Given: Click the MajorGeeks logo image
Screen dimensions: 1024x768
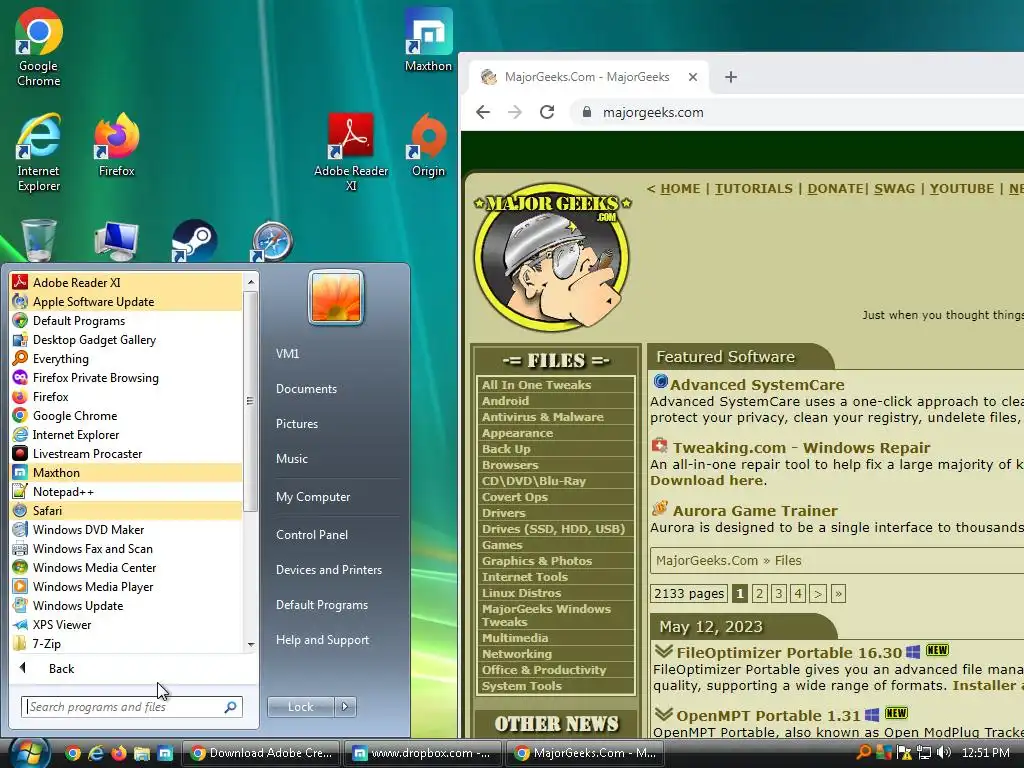Looking at the screenshot, I should click(x=552, y=256).
